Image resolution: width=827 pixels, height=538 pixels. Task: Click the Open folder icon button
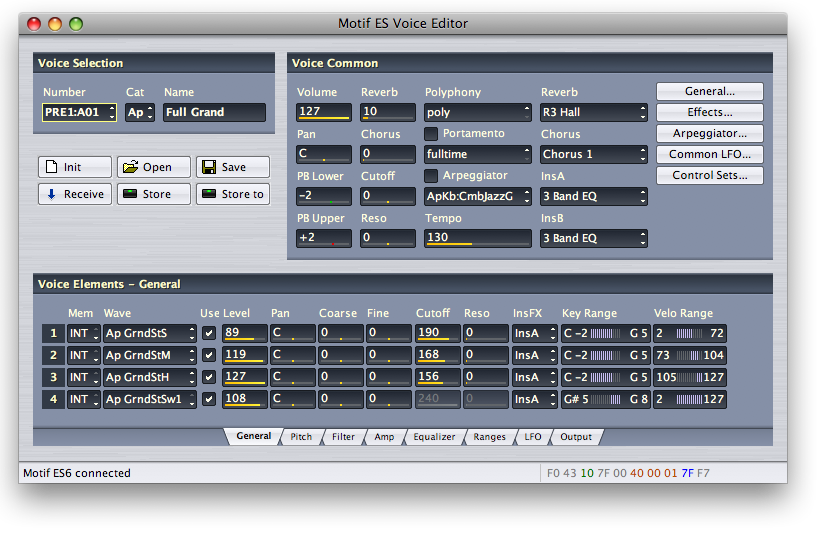click(x=153, y=167)
